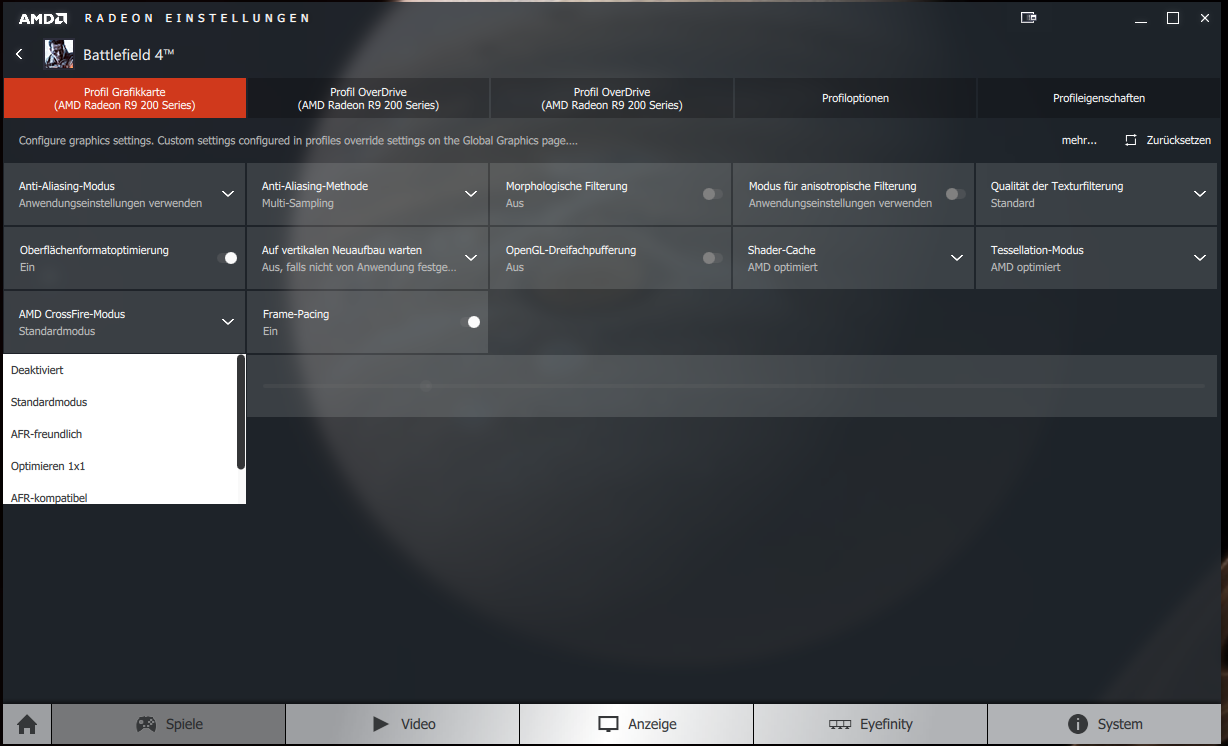The image size is (1228, 746).
Task: Toggle Morphologische Filterung switch
Action: [713, 194]
